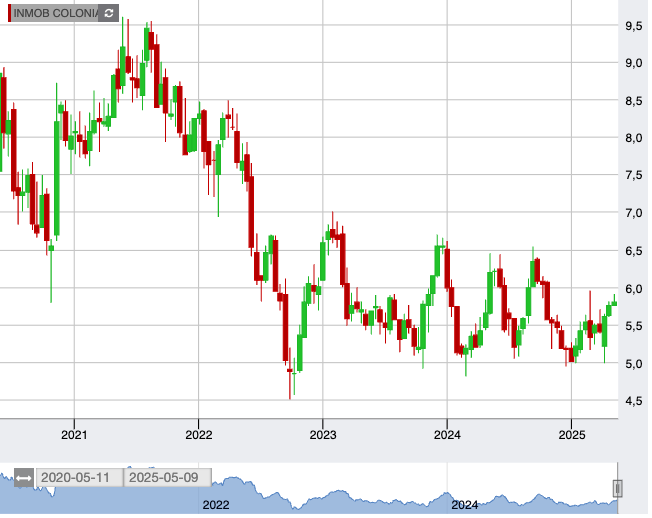The width and height of the screenshot is (652, 518).
Task: Click the 6,0 price axis label
Action: coord(634,289)
